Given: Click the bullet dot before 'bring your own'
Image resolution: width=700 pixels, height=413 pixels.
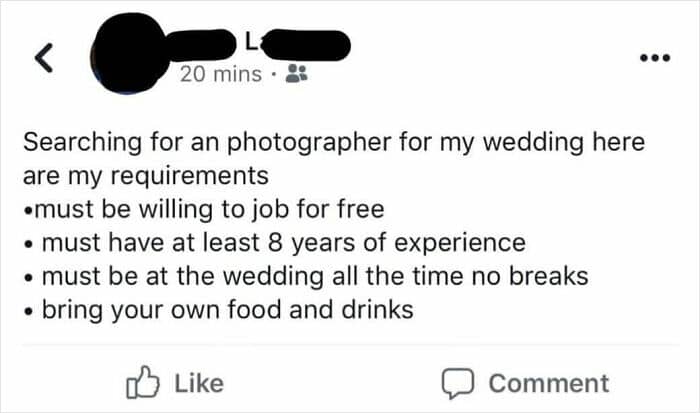Looking at the screenshot, I should click(29, 311).
